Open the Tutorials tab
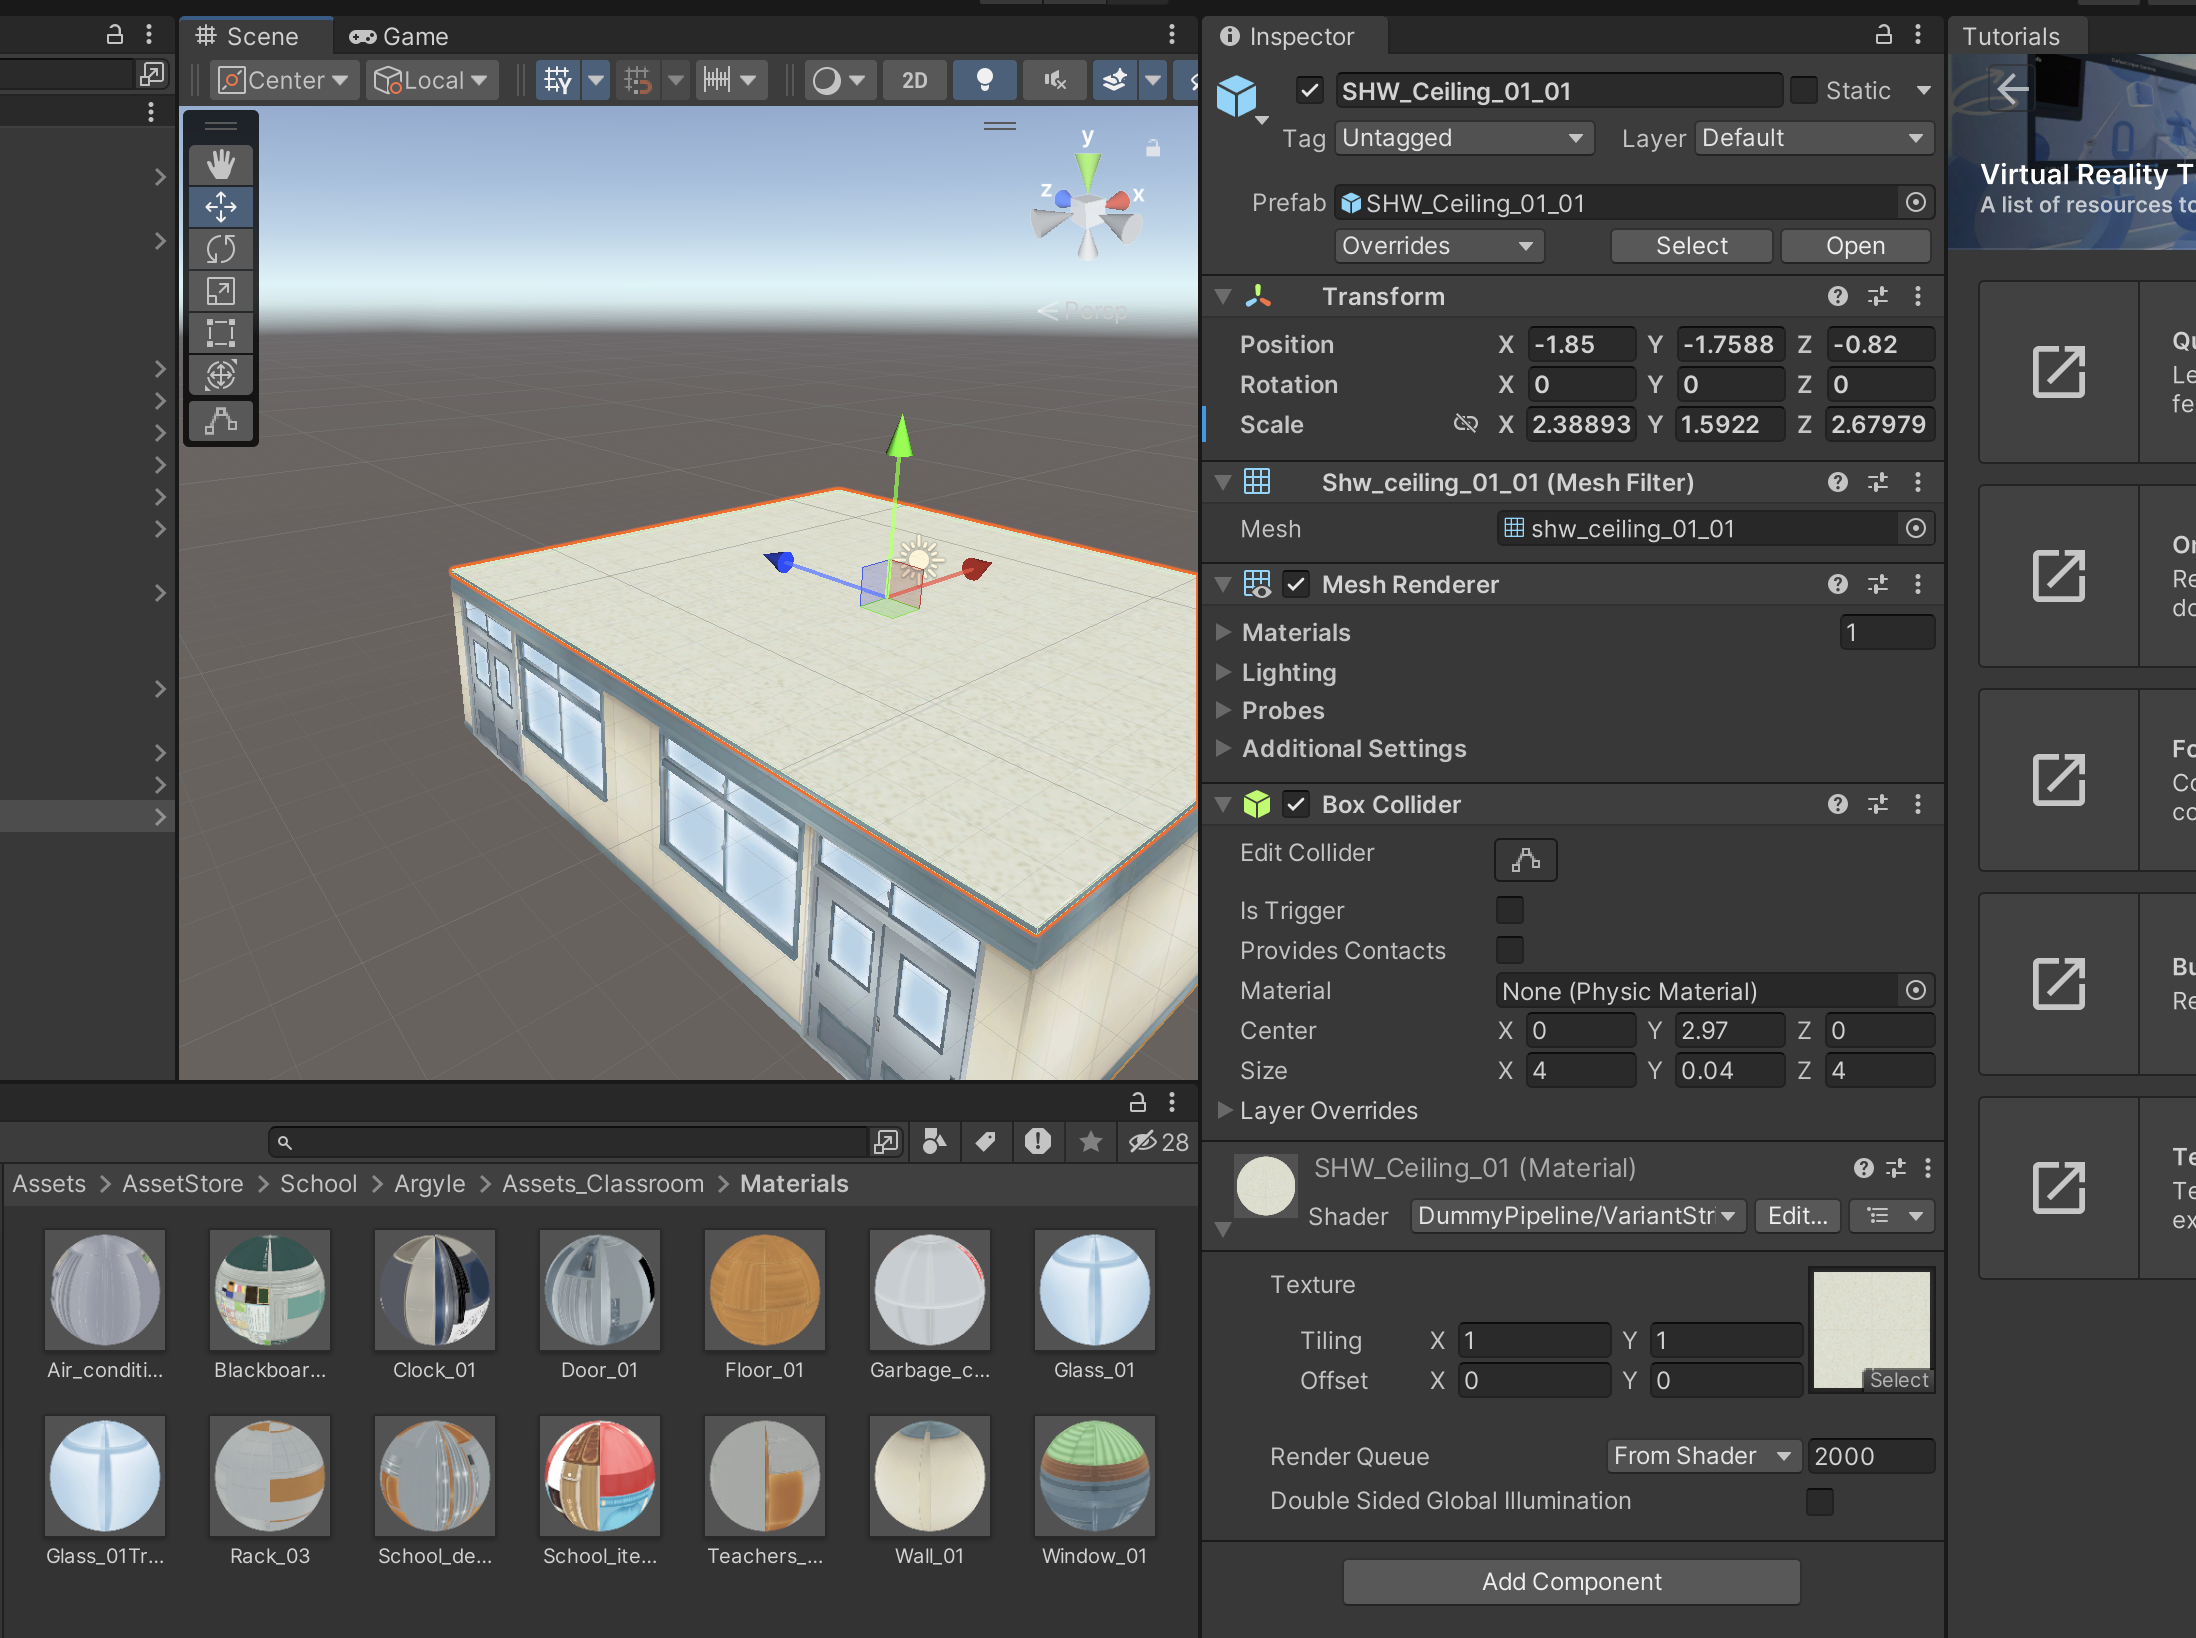Image resolution: width=2196 pixels, height=1638 pixels. tap(2010, 37)
